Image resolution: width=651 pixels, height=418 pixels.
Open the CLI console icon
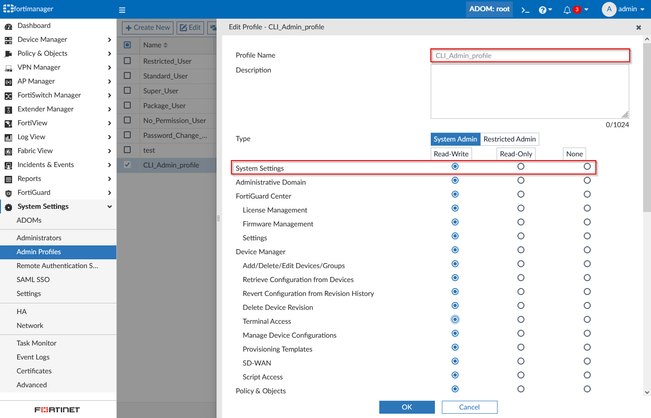coord(525,10)
